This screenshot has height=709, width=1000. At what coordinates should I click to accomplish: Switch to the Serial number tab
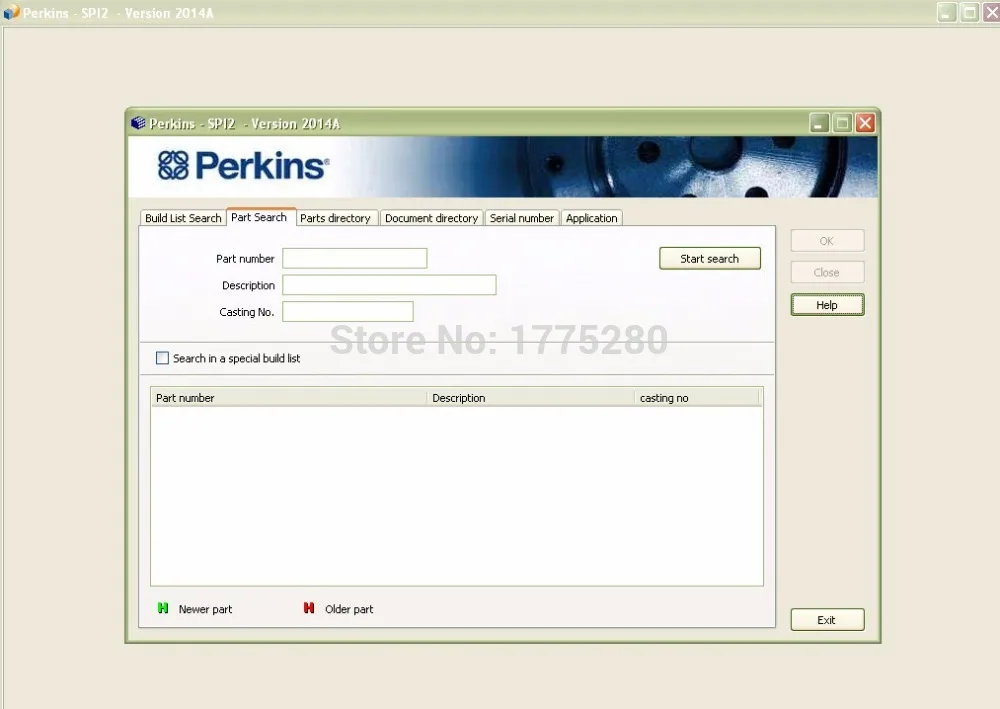[522, 218]
